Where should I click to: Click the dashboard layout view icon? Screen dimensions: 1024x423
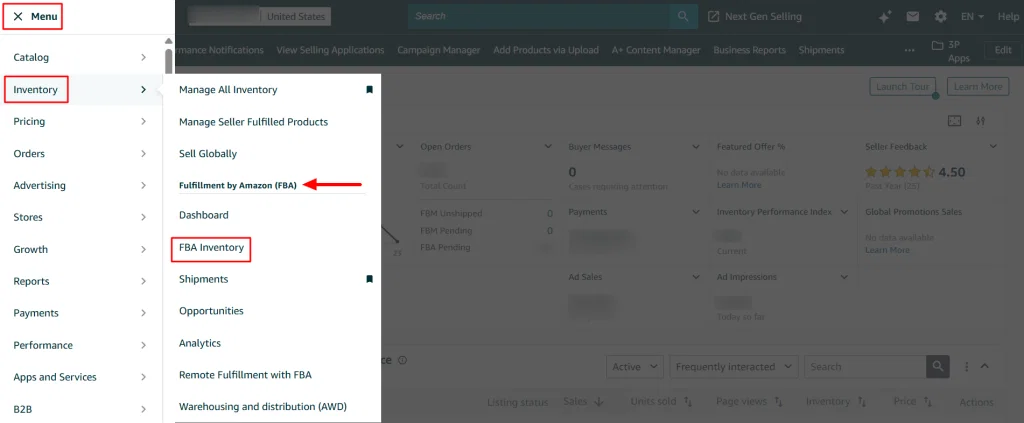(x=955, y=121)
